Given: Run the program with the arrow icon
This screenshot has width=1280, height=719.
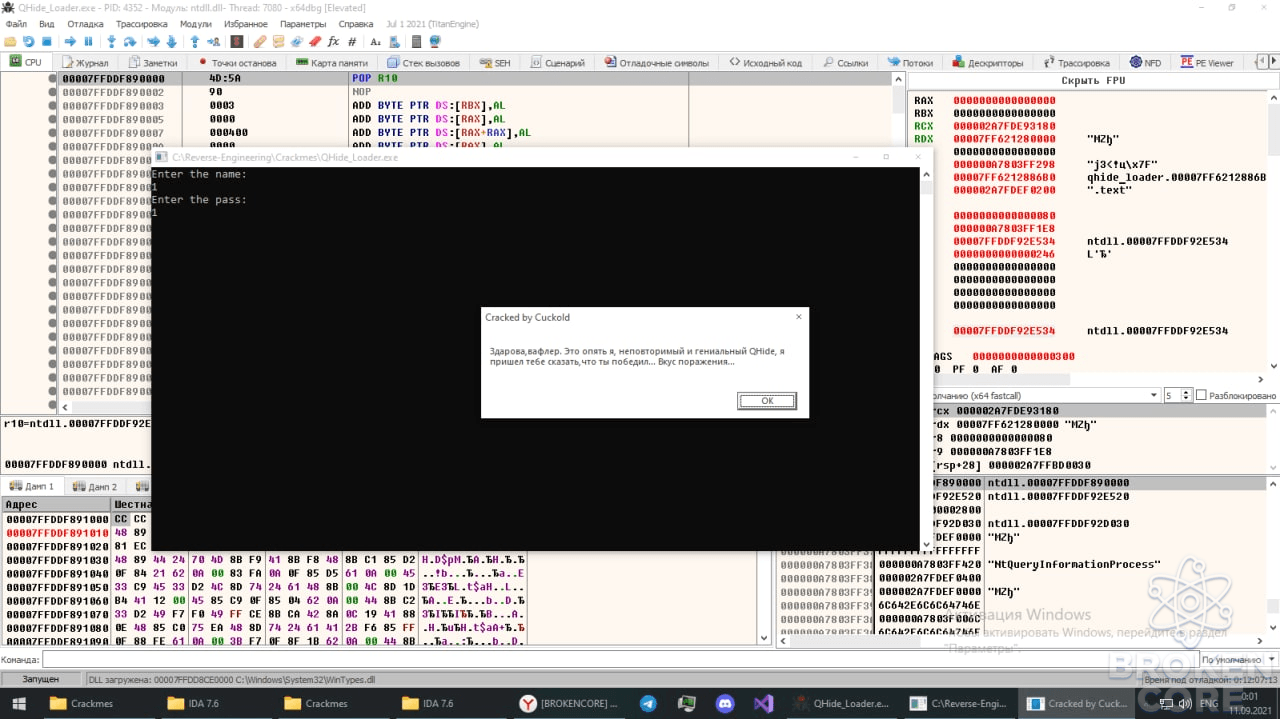Looking at the screenshot, I should point(70,42).
